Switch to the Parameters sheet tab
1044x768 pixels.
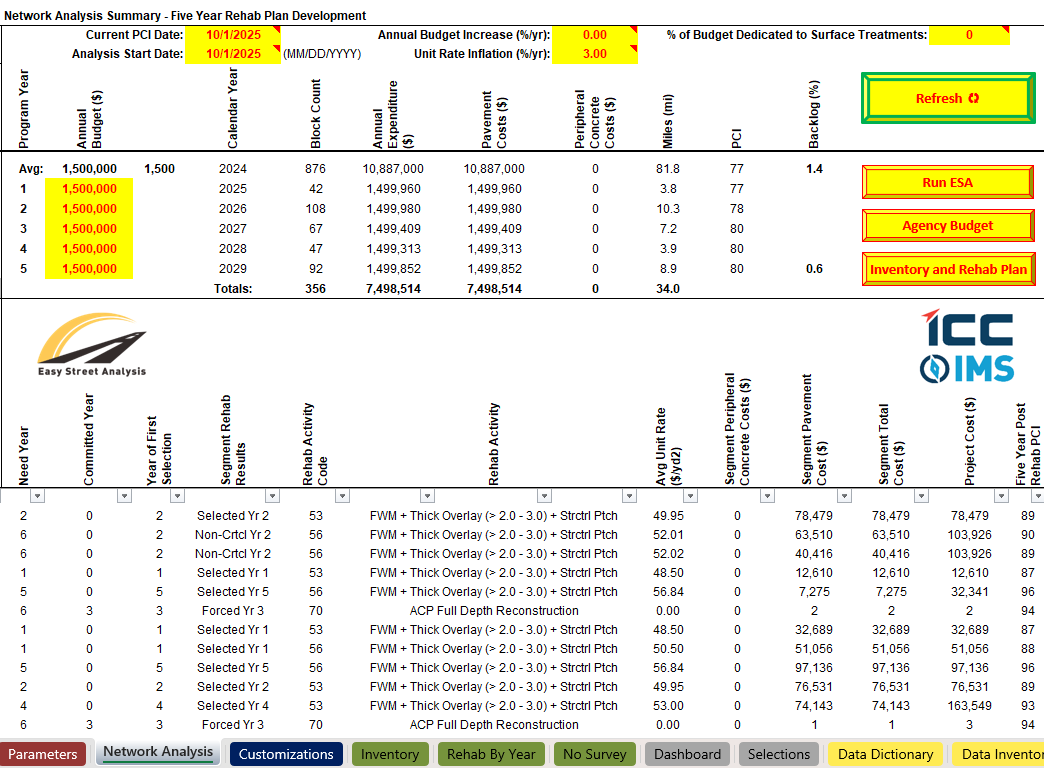[43, 754]
